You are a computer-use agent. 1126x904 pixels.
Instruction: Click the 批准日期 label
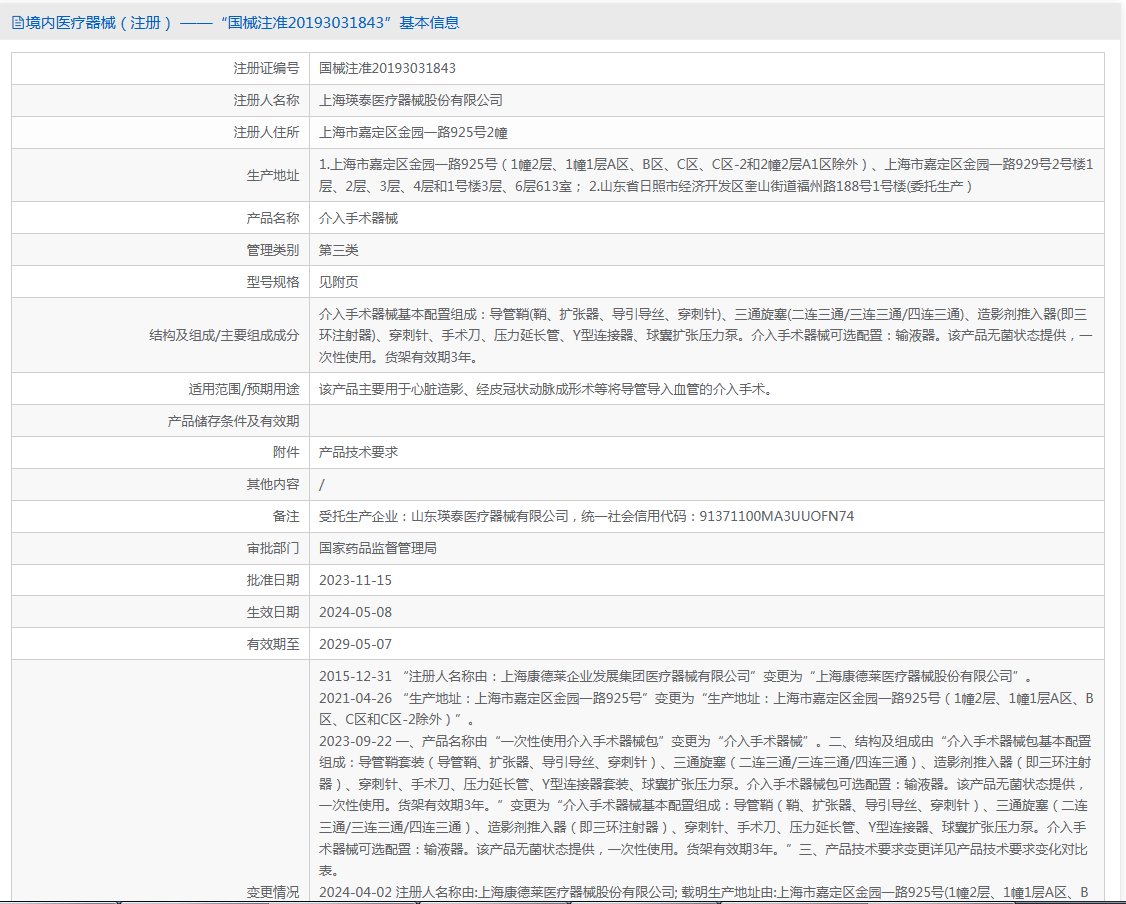coord(273,580)
